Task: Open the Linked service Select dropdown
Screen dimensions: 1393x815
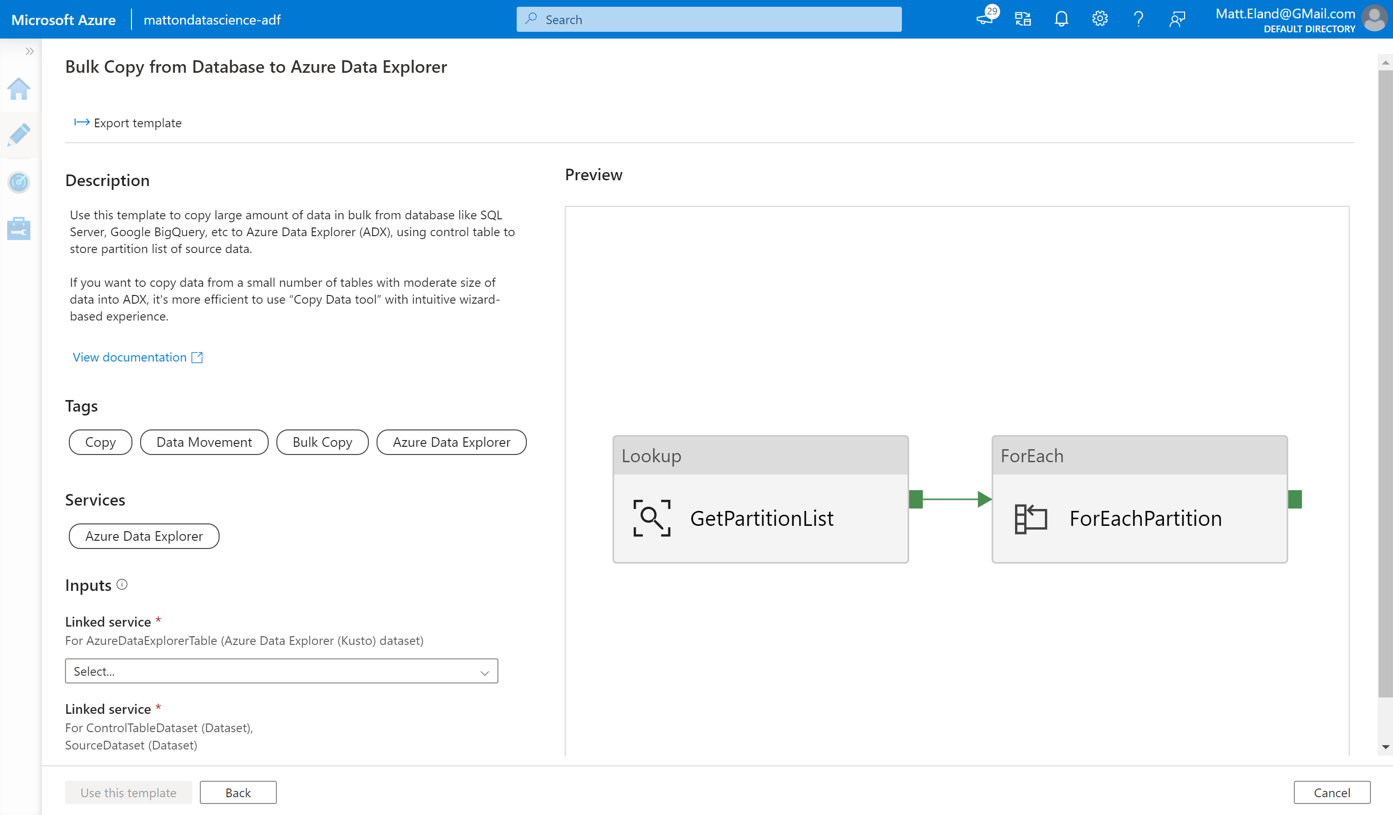Action: click(x=281, y=671)
